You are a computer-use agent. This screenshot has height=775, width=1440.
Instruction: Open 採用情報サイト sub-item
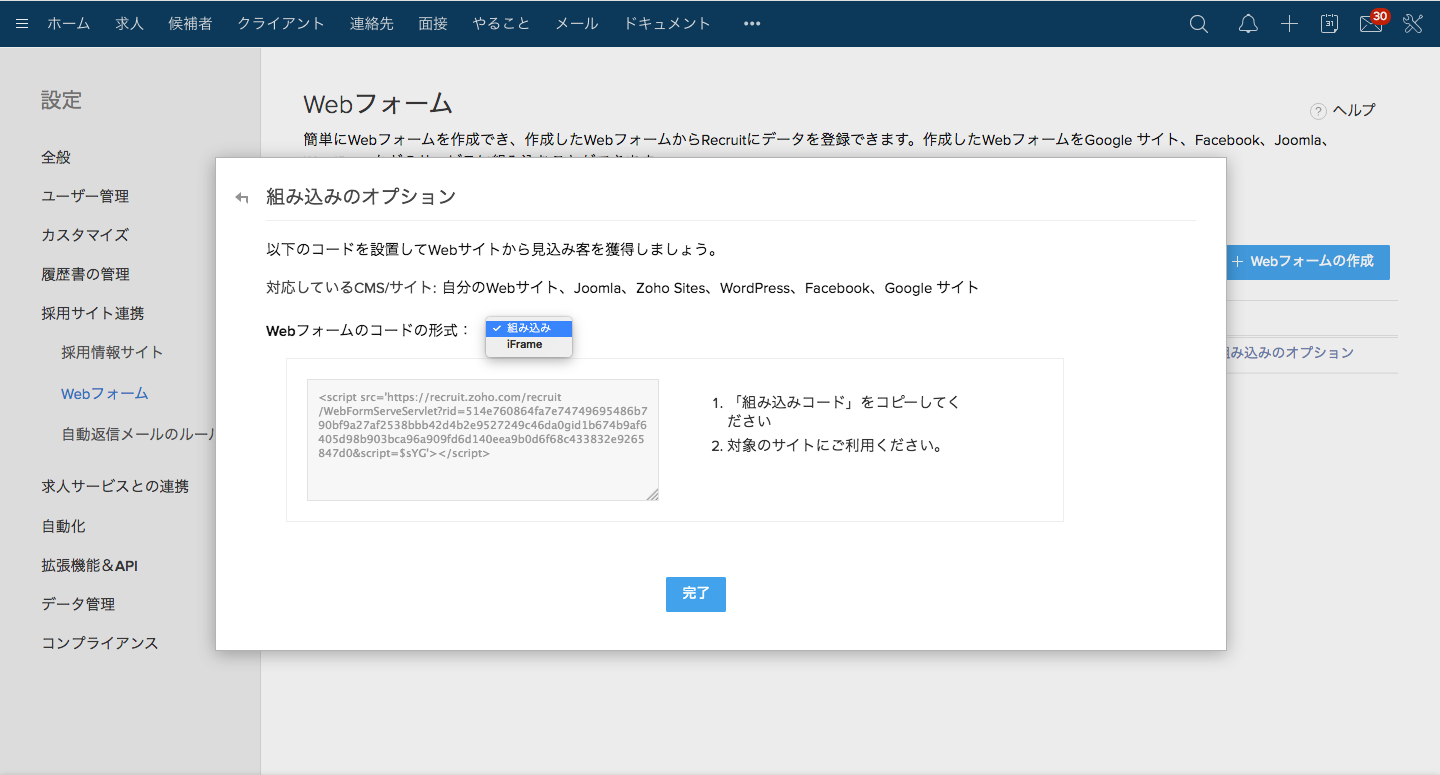pyautogui.click(x=112, y=352)
